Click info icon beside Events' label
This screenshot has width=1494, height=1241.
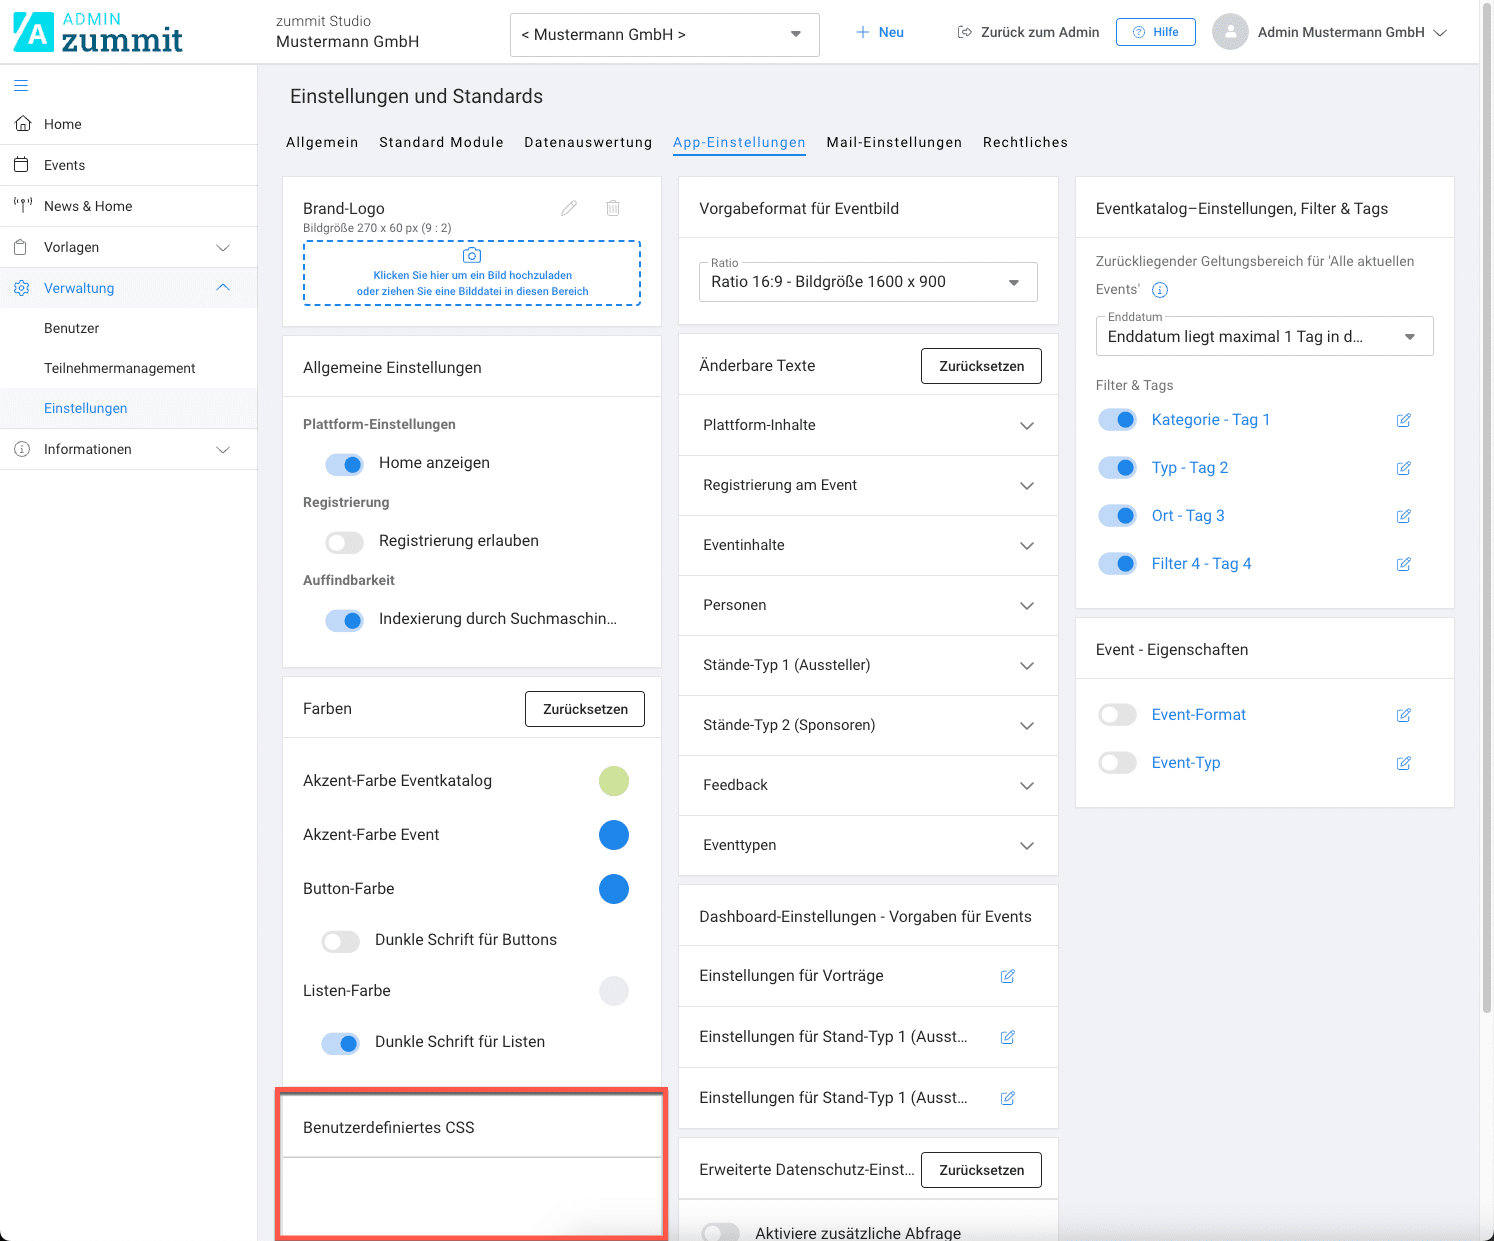click(x=1160, y=290)
